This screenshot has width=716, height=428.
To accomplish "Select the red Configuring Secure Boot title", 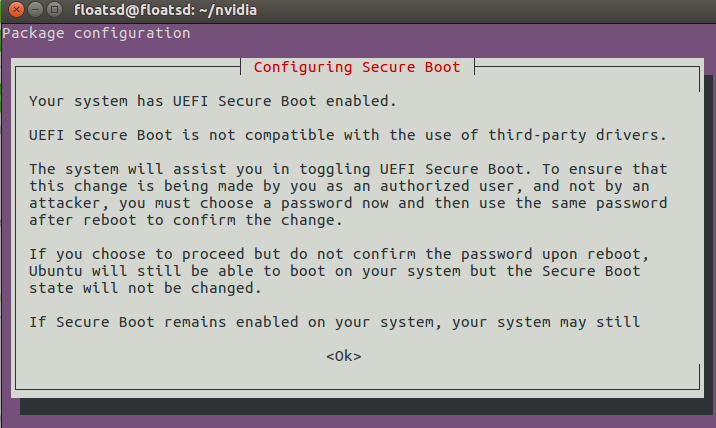I will click(357, 67).
